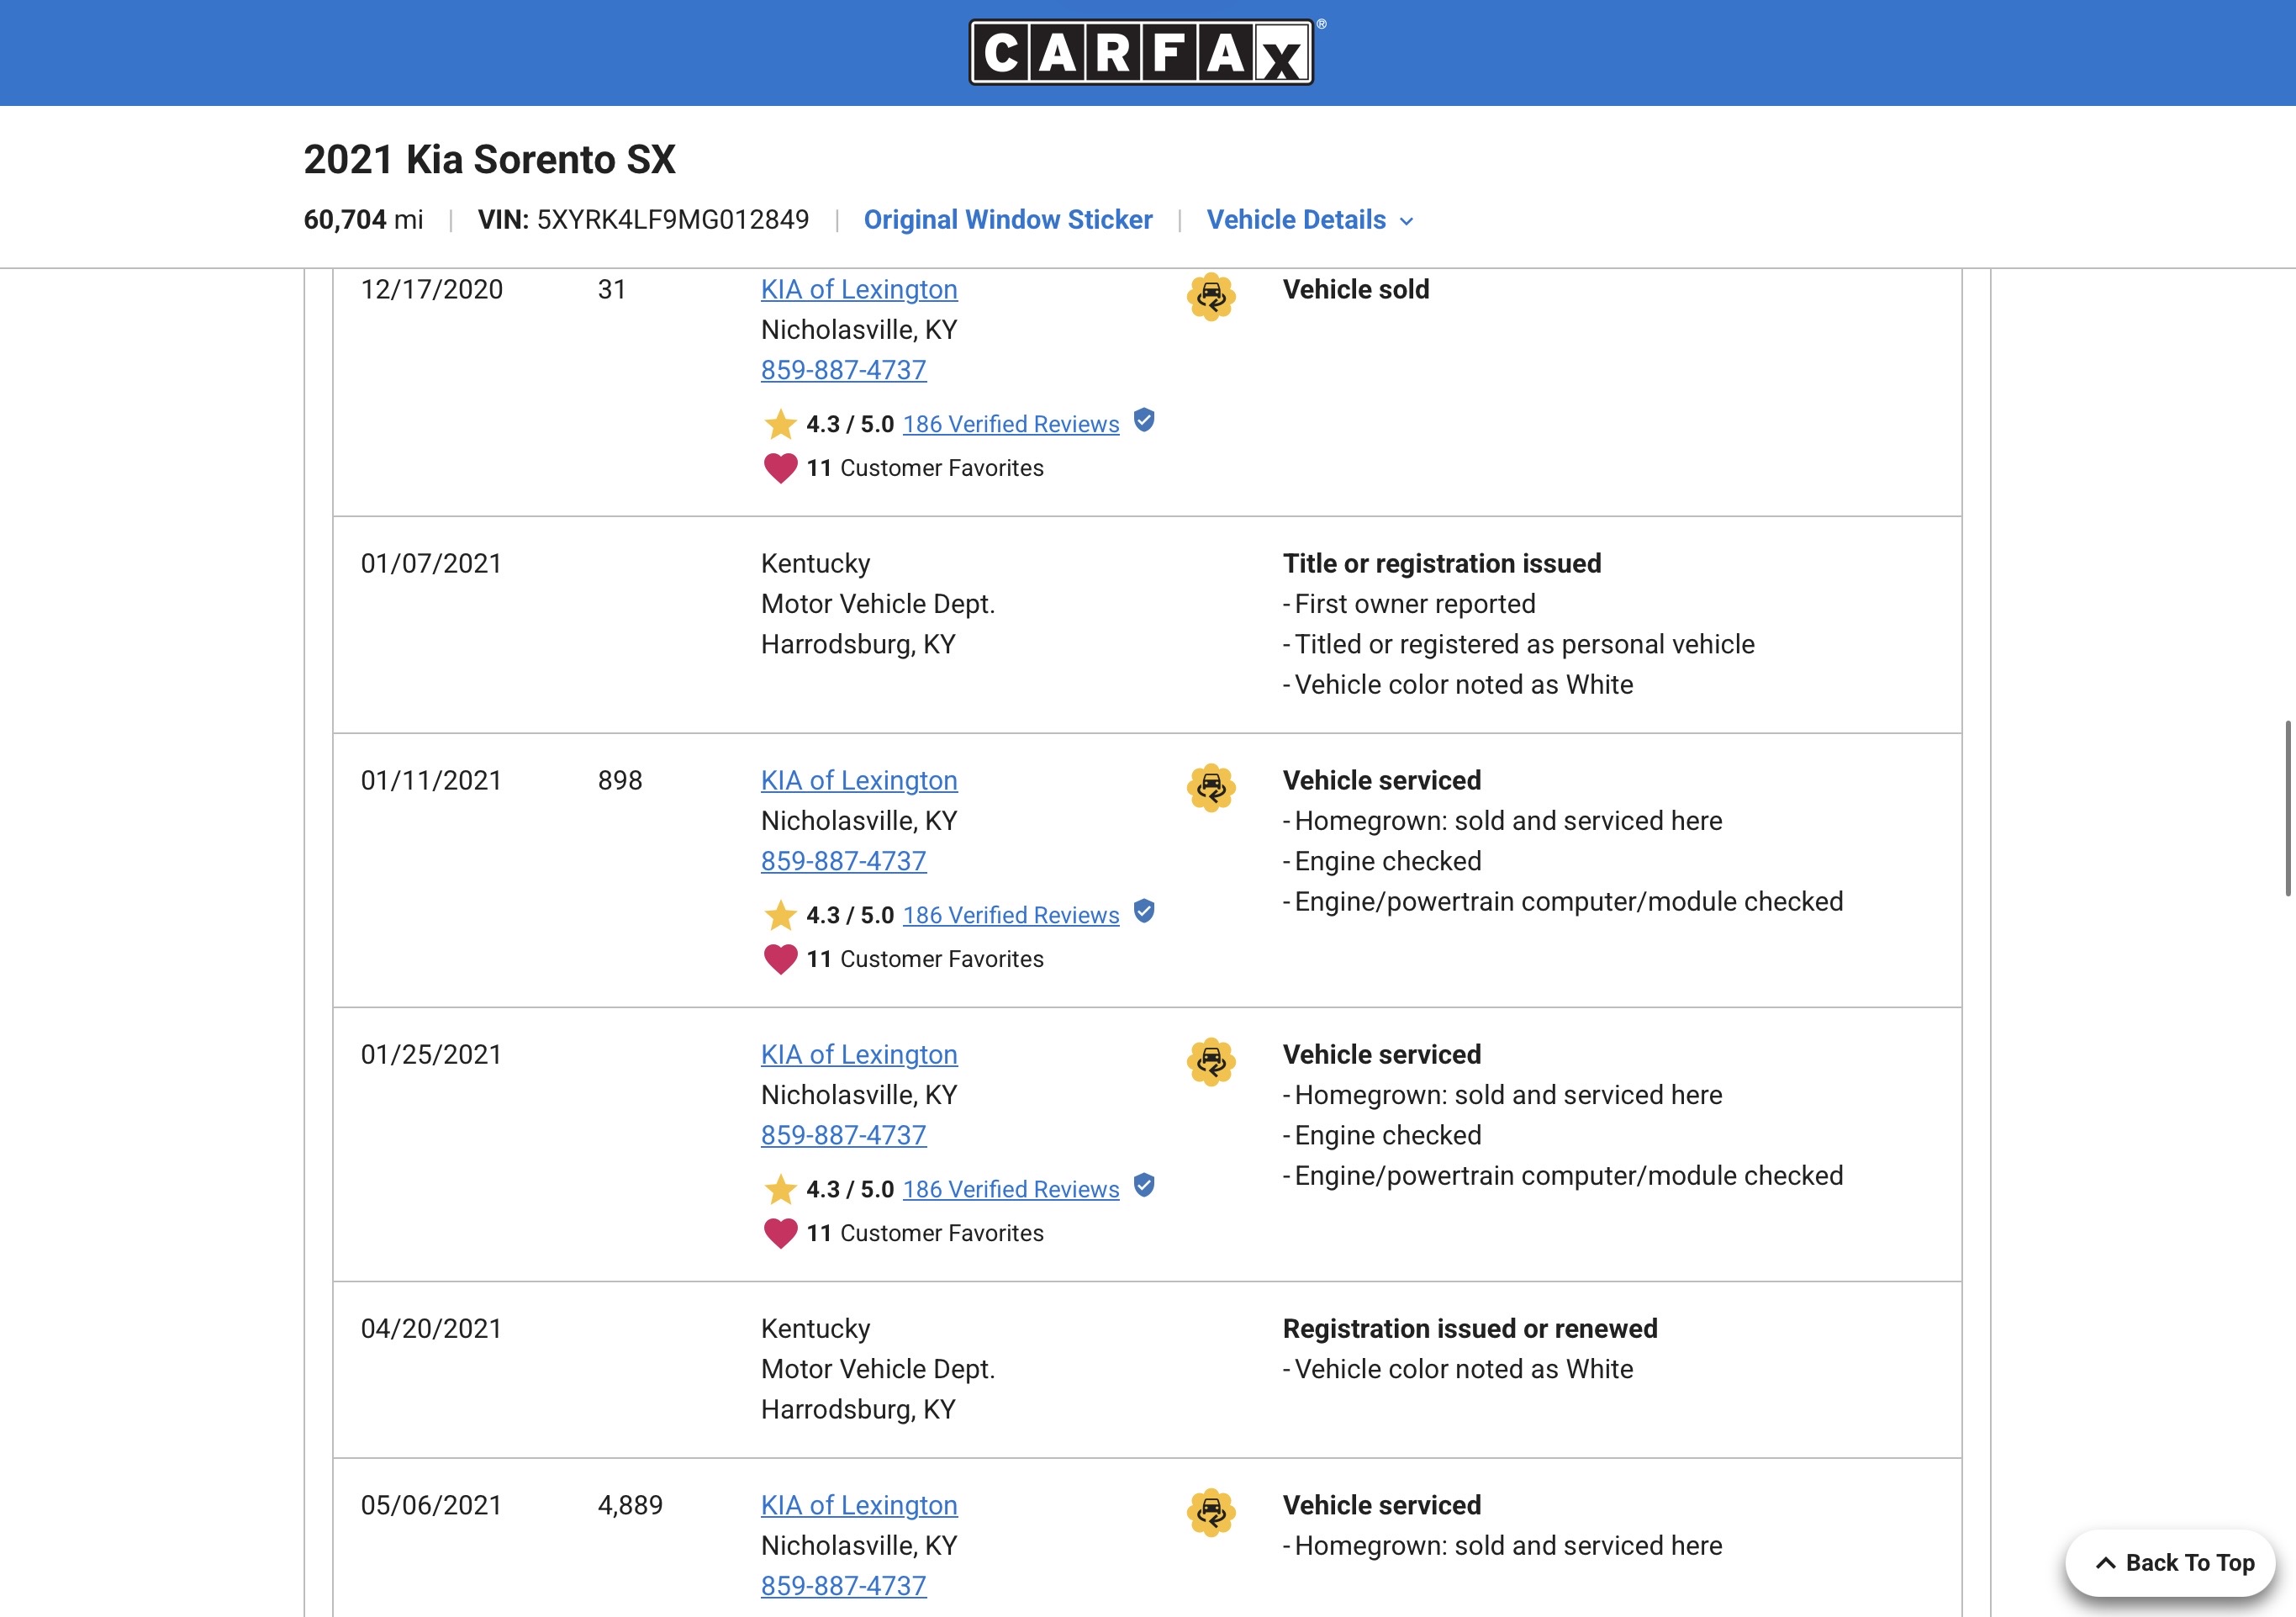The width and height of the screenshot is (2296, 1617).
Task: Click the heart favorites icon in 12/17/2020 row
Action: tap(780, 468)
